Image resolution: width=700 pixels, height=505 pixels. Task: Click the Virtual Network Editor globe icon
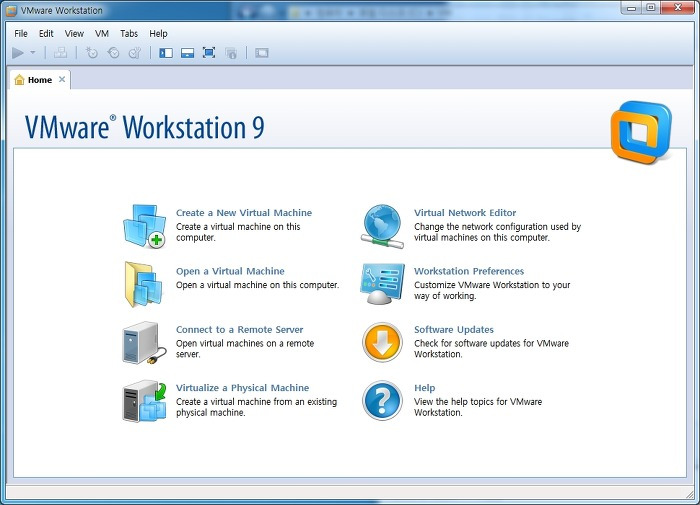coord(382,226)
